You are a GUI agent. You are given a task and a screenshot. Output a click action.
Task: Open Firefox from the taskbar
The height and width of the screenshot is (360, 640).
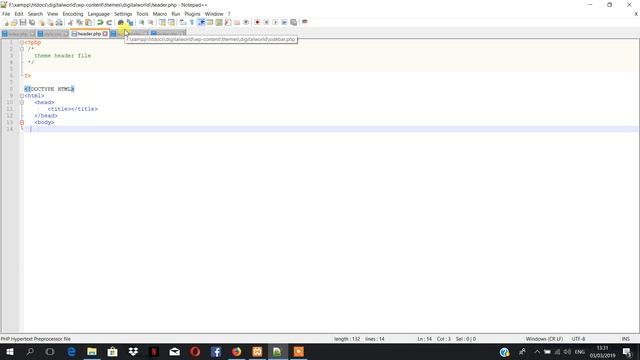(x=236, y=352)
